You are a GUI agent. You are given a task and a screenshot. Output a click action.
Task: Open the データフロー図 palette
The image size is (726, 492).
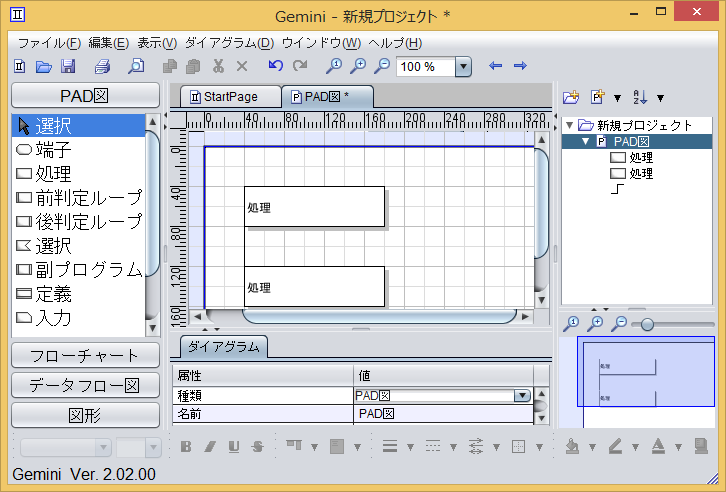coord(85,385)
